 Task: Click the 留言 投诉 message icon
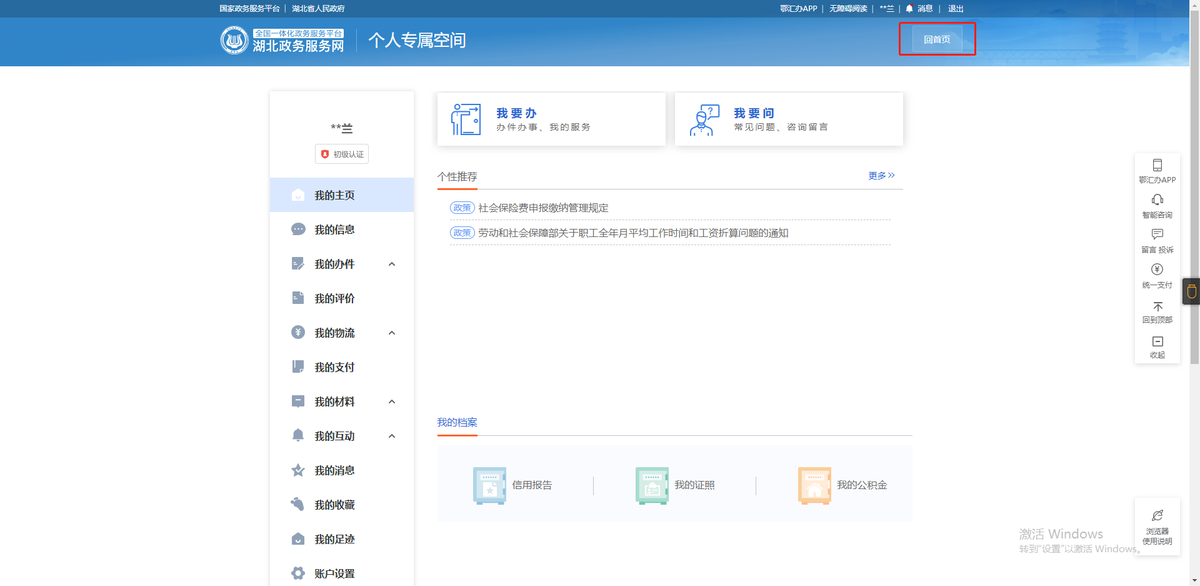[1157, 235]
